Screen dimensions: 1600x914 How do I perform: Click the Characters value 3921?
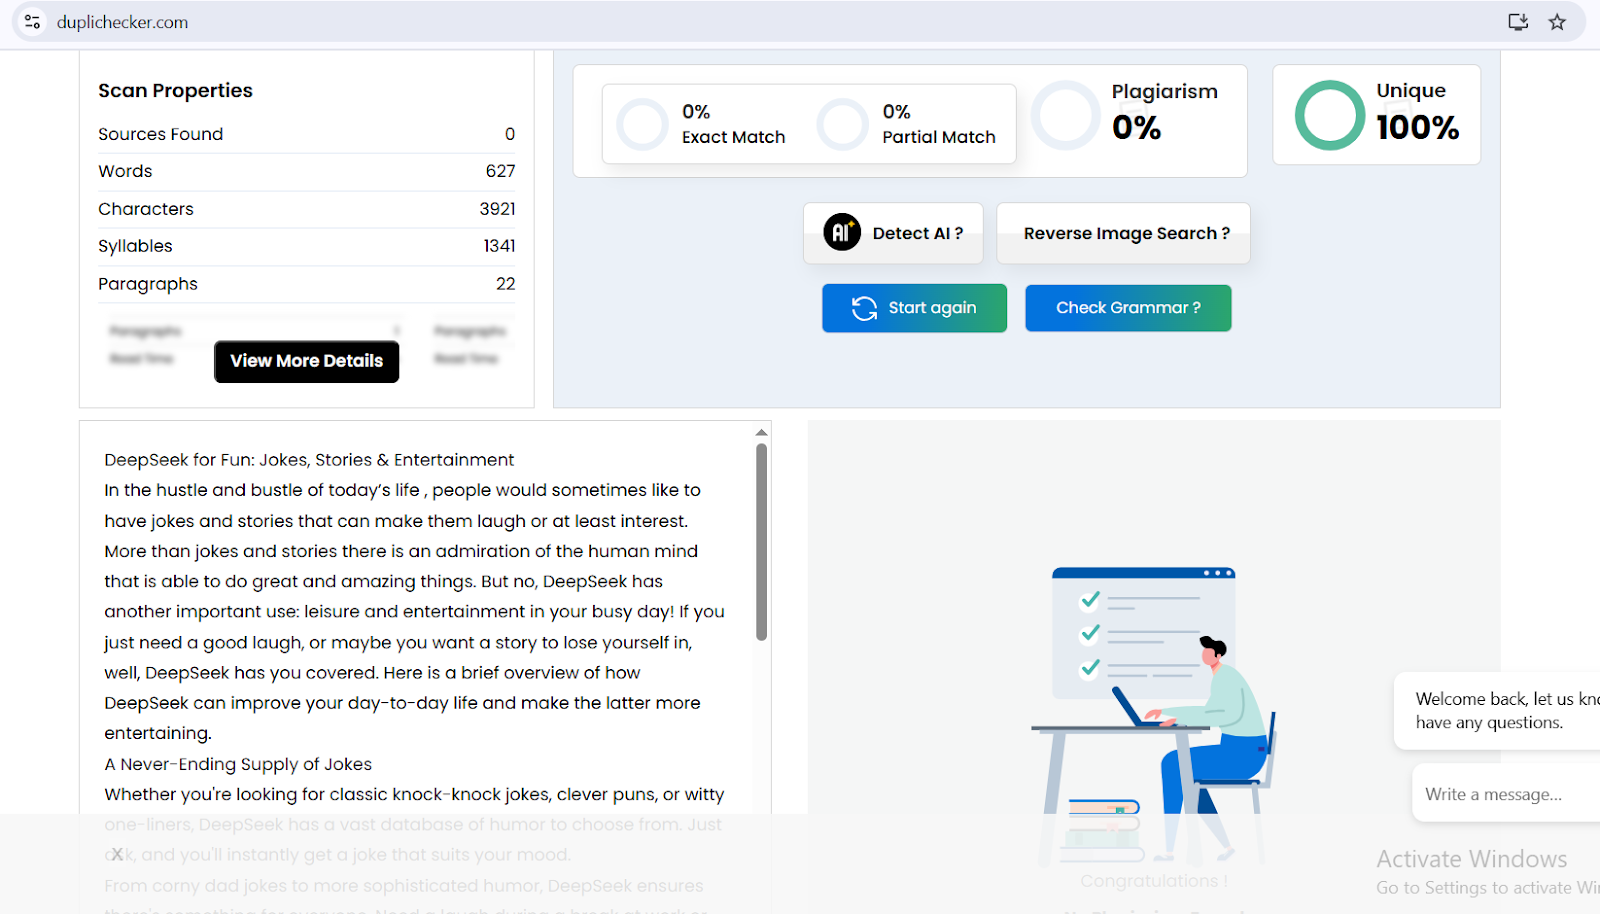click(x=497, y=209)
